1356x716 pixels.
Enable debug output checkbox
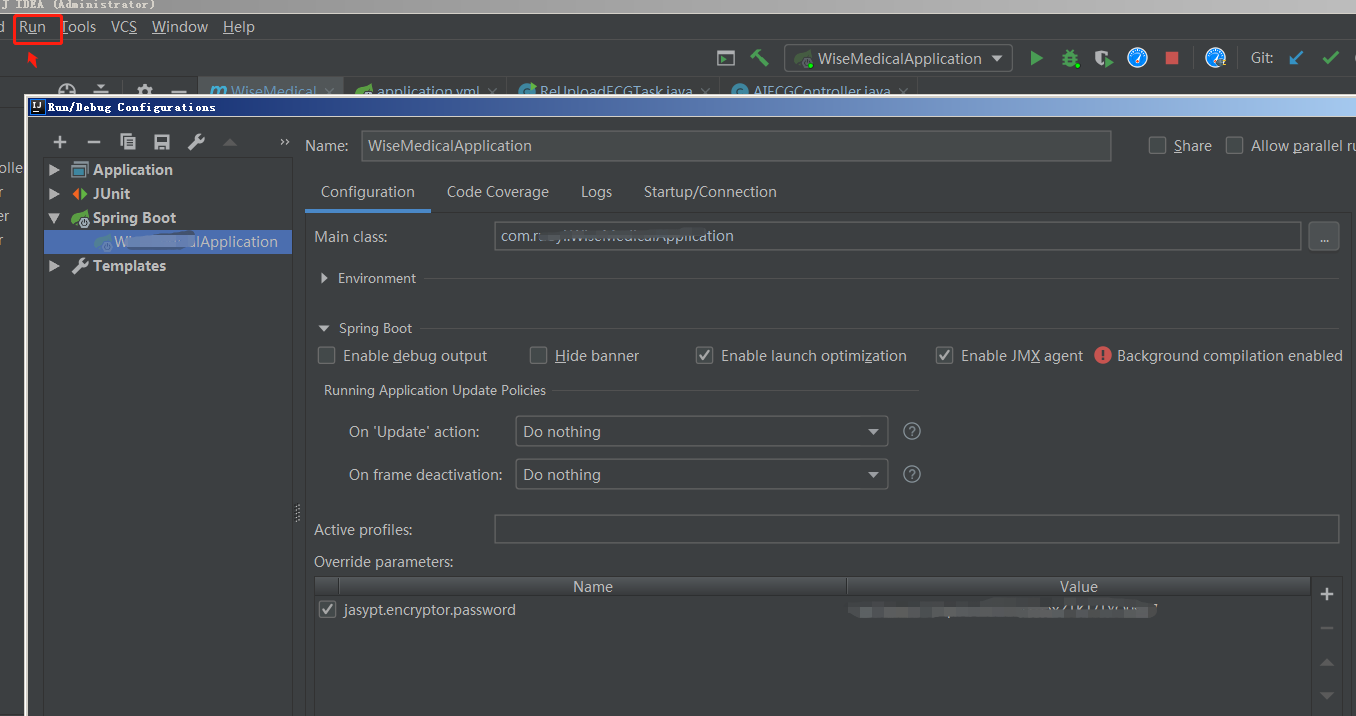(326, 355)
